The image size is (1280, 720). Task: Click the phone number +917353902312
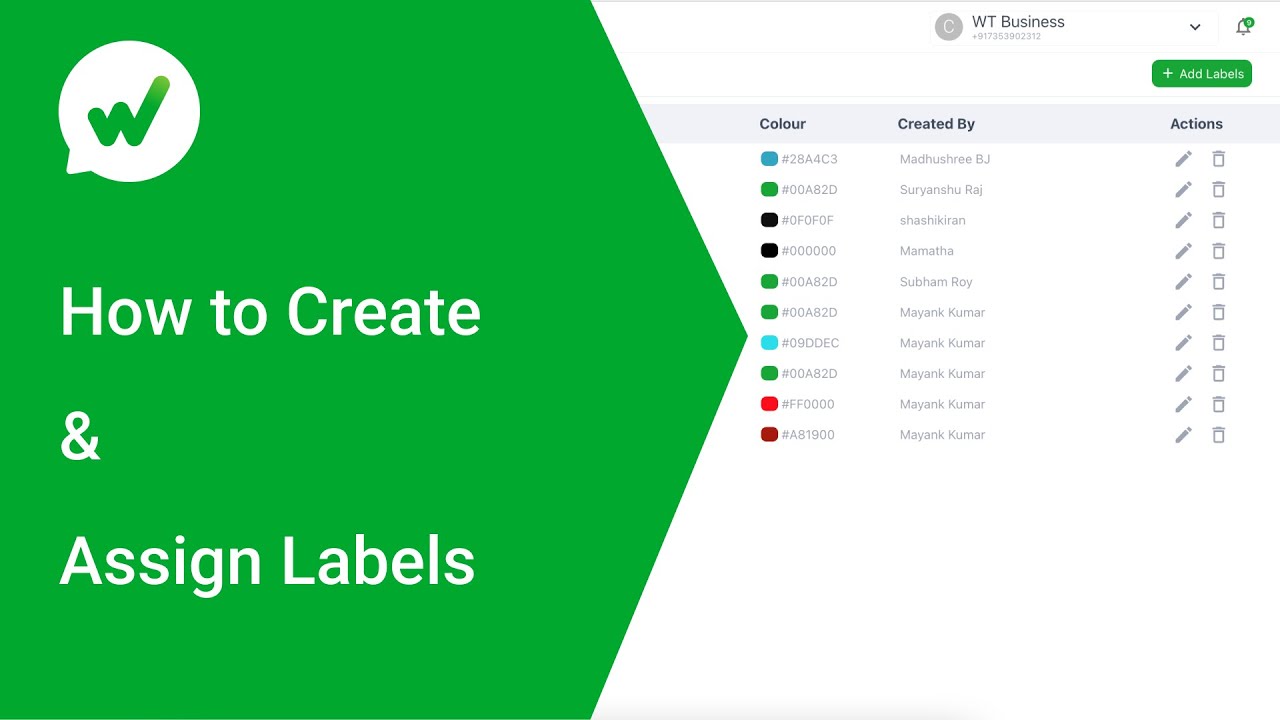coord(1006,37)
